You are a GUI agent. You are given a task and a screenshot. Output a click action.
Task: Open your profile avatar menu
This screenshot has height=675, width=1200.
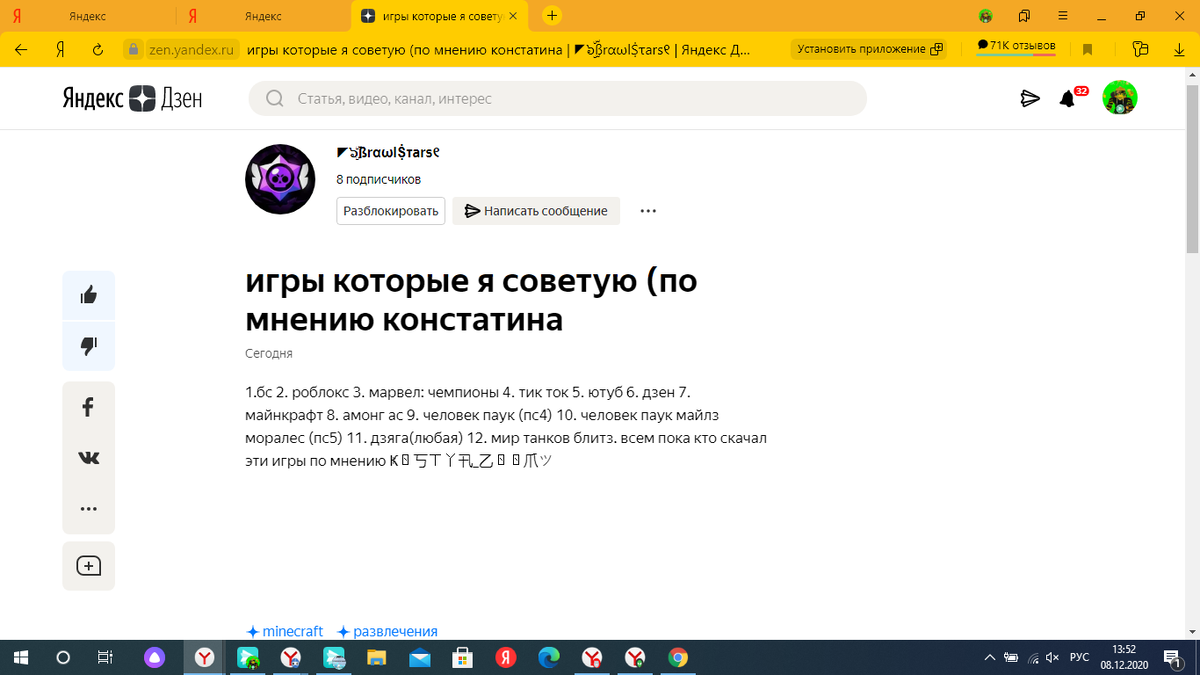click(x=1120, y=97)
